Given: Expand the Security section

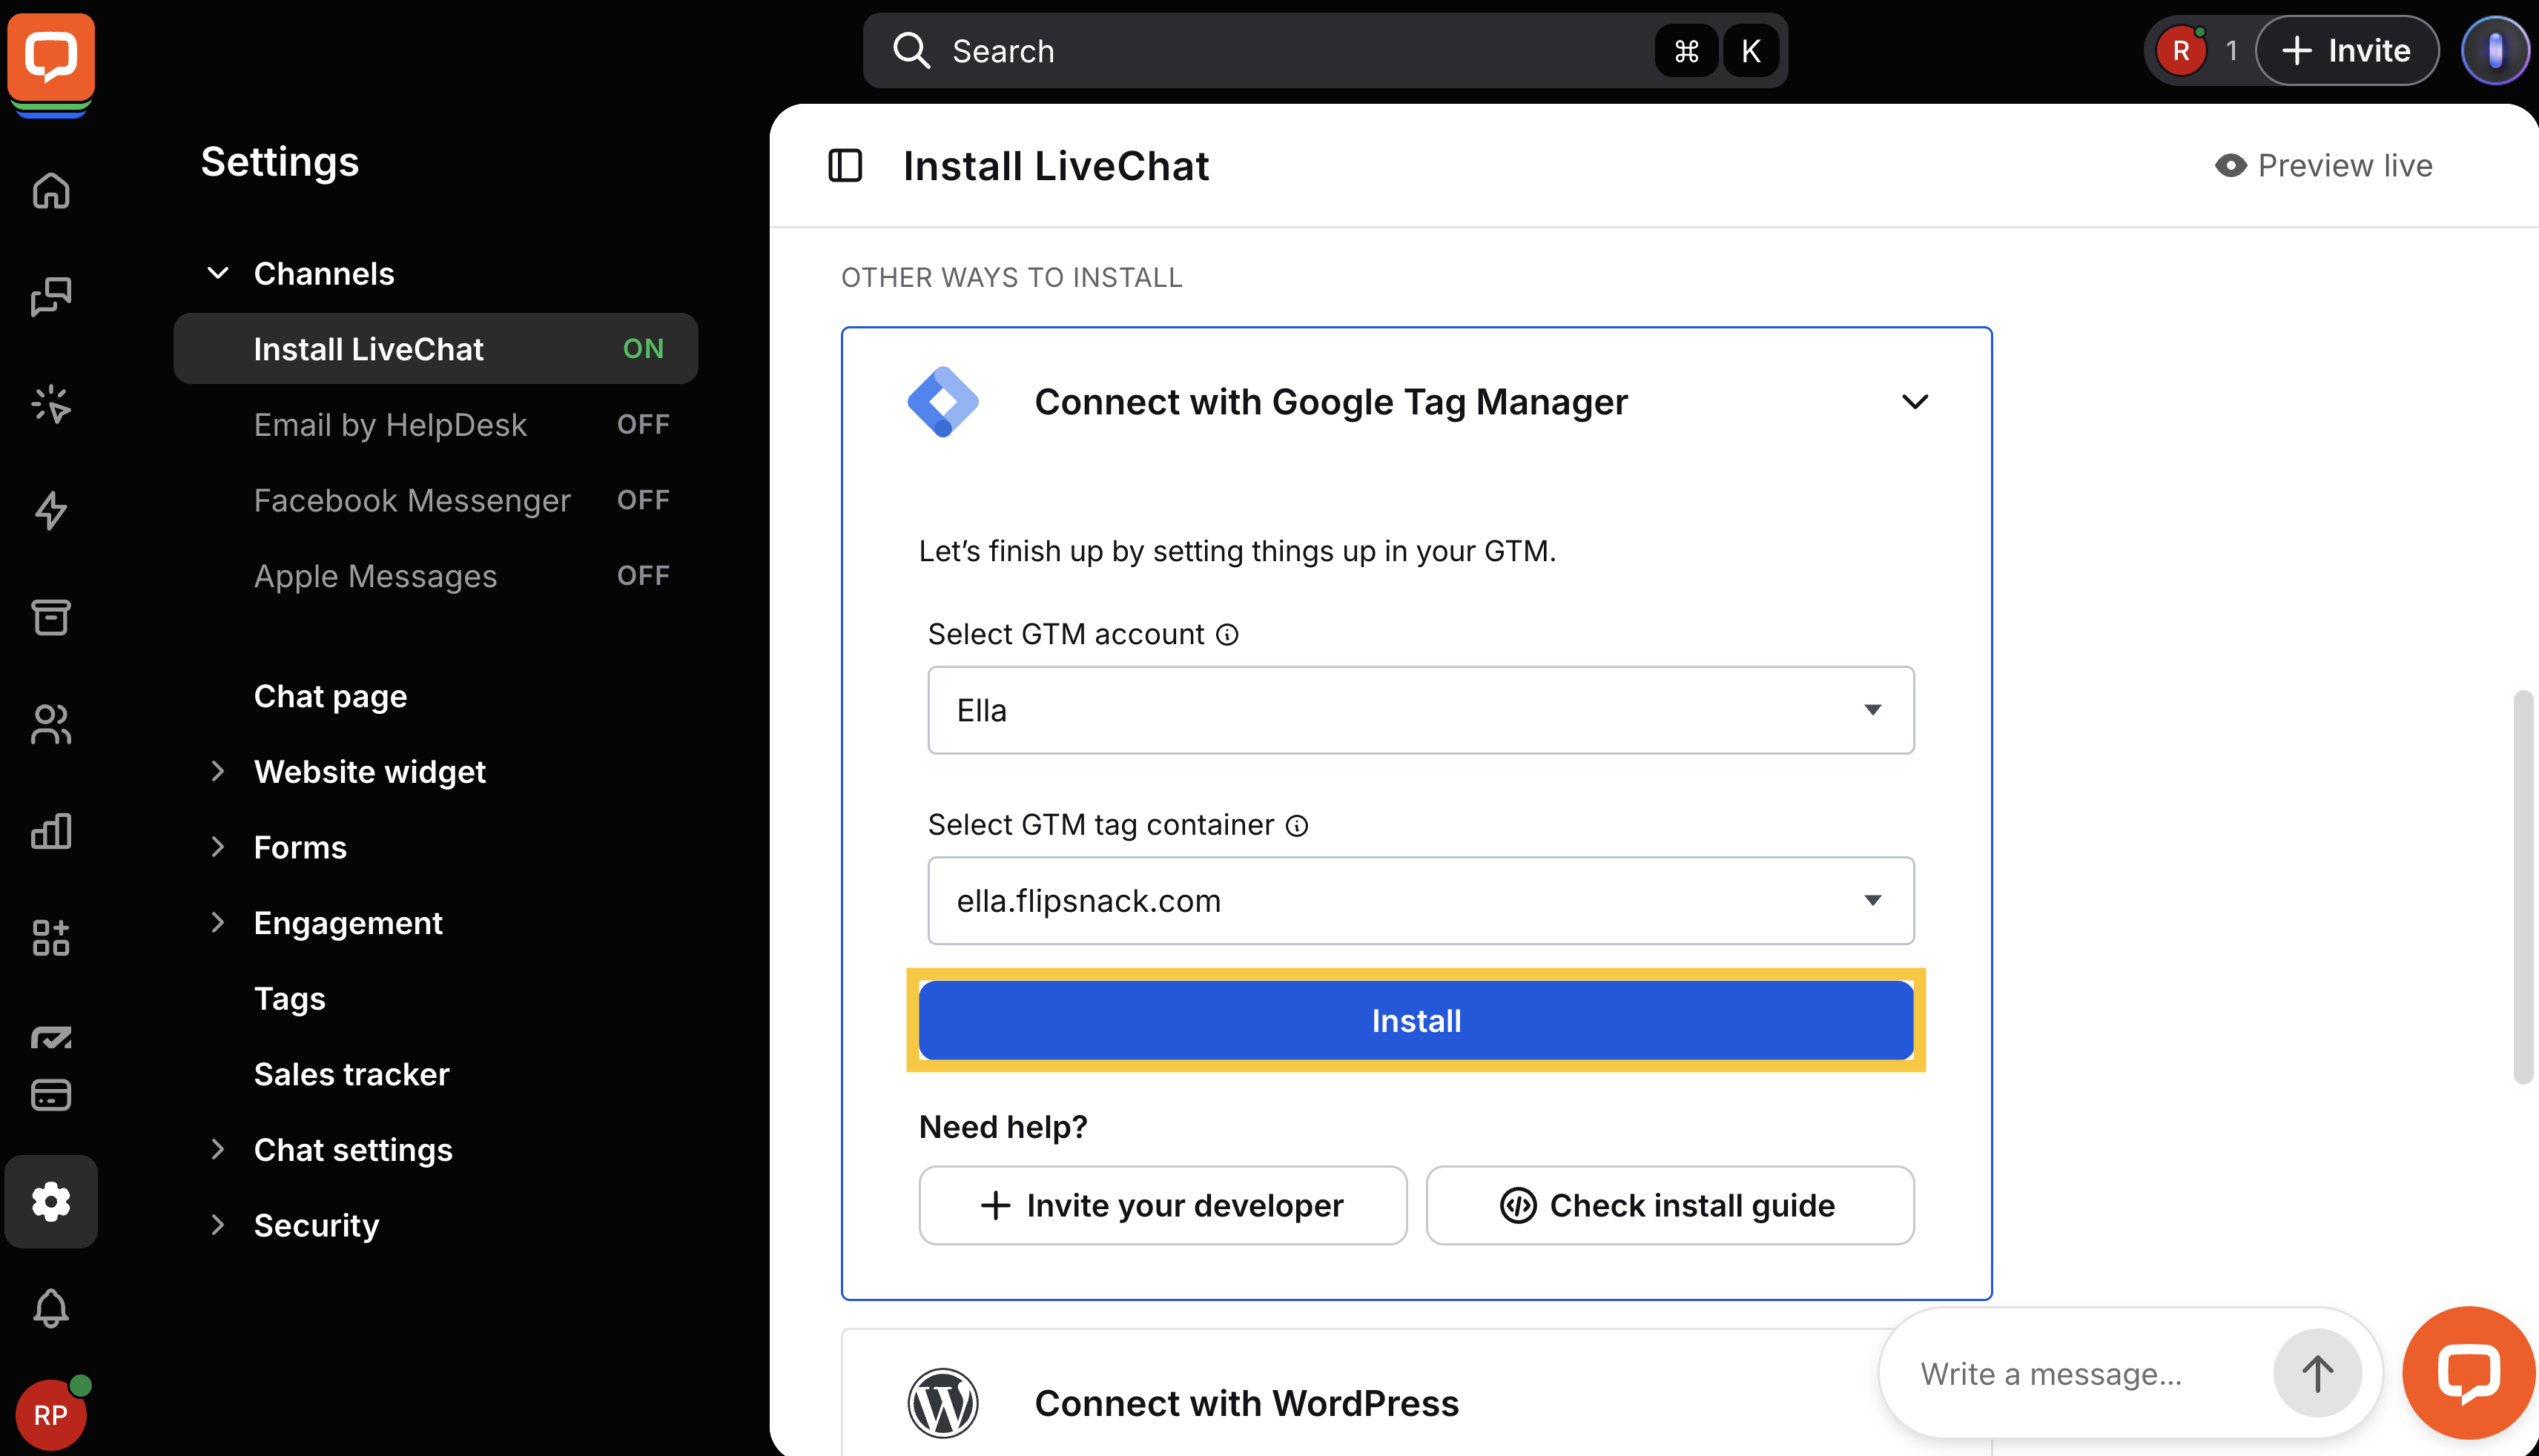Looking at the screenshot, I should [x=217, y=1225].
